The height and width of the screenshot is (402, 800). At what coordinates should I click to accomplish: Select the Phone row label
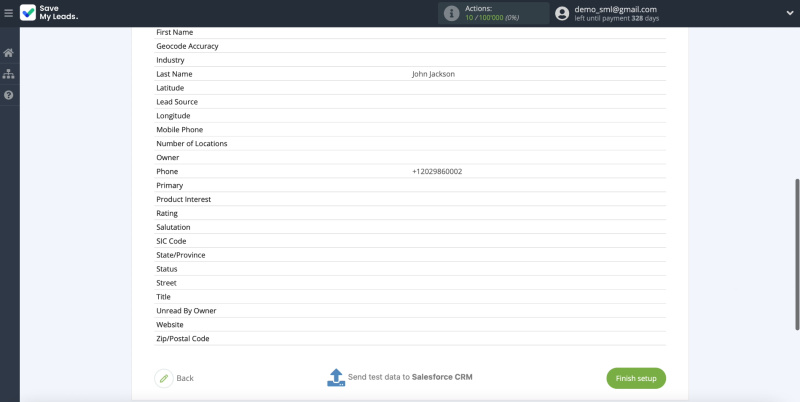click(167, 171)
